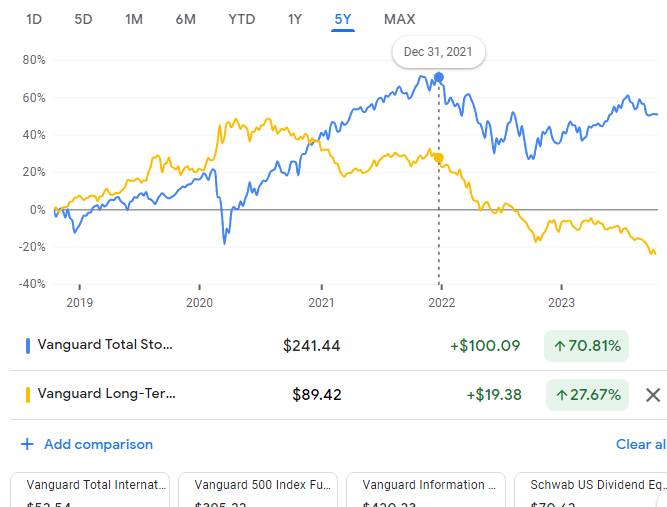Image resolution: width=667 pixels, height=507 pixels.
Task: Click the 70.81% gain badge
Action: coord(586,346)
